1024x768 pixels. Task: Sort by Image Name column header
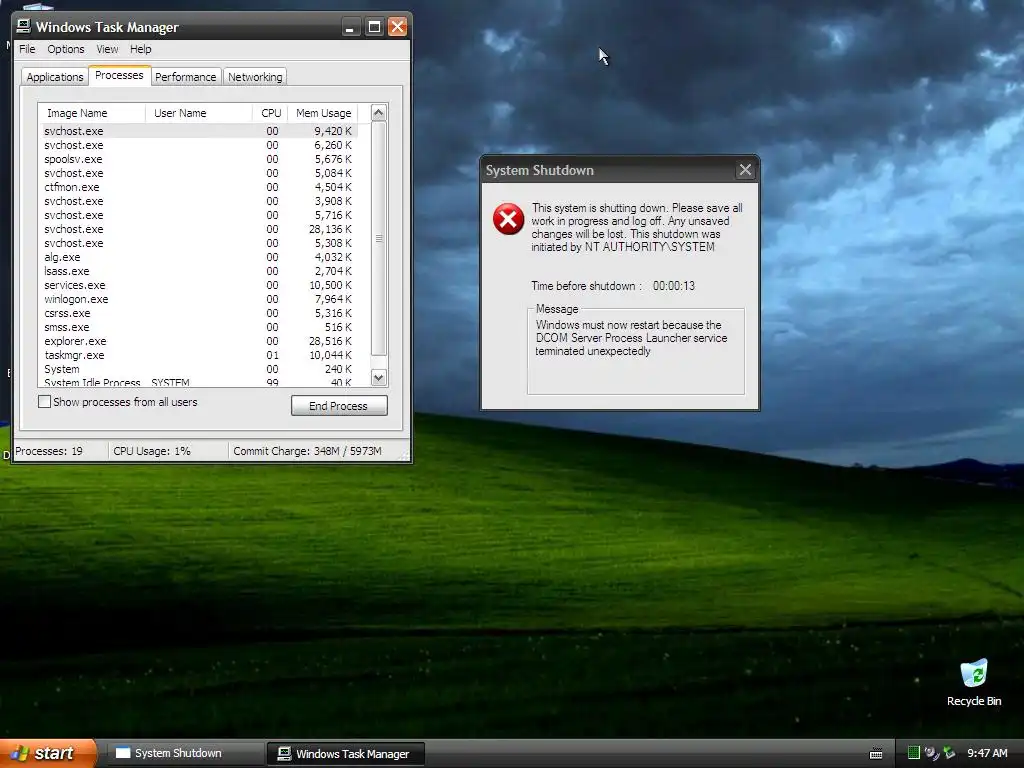[x=91, y=113]
